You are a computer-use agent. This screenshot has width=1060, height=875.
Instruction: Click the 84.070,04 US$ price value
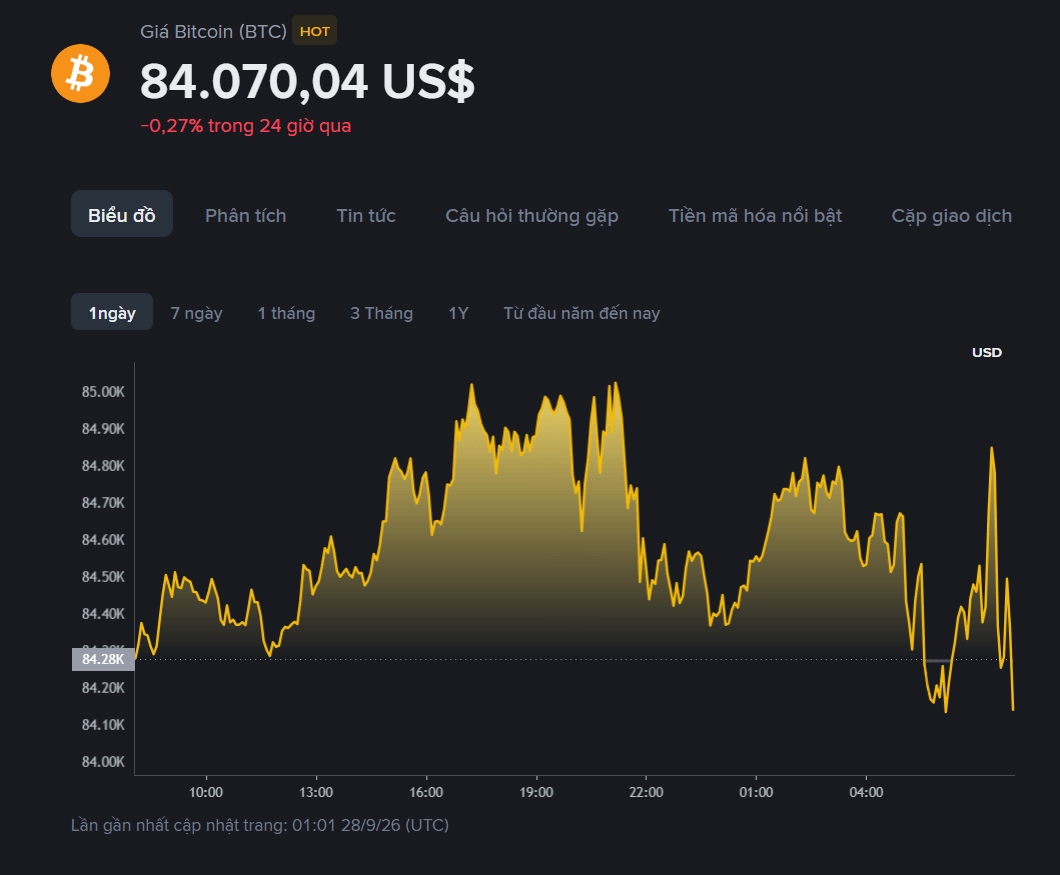[307, 82]
